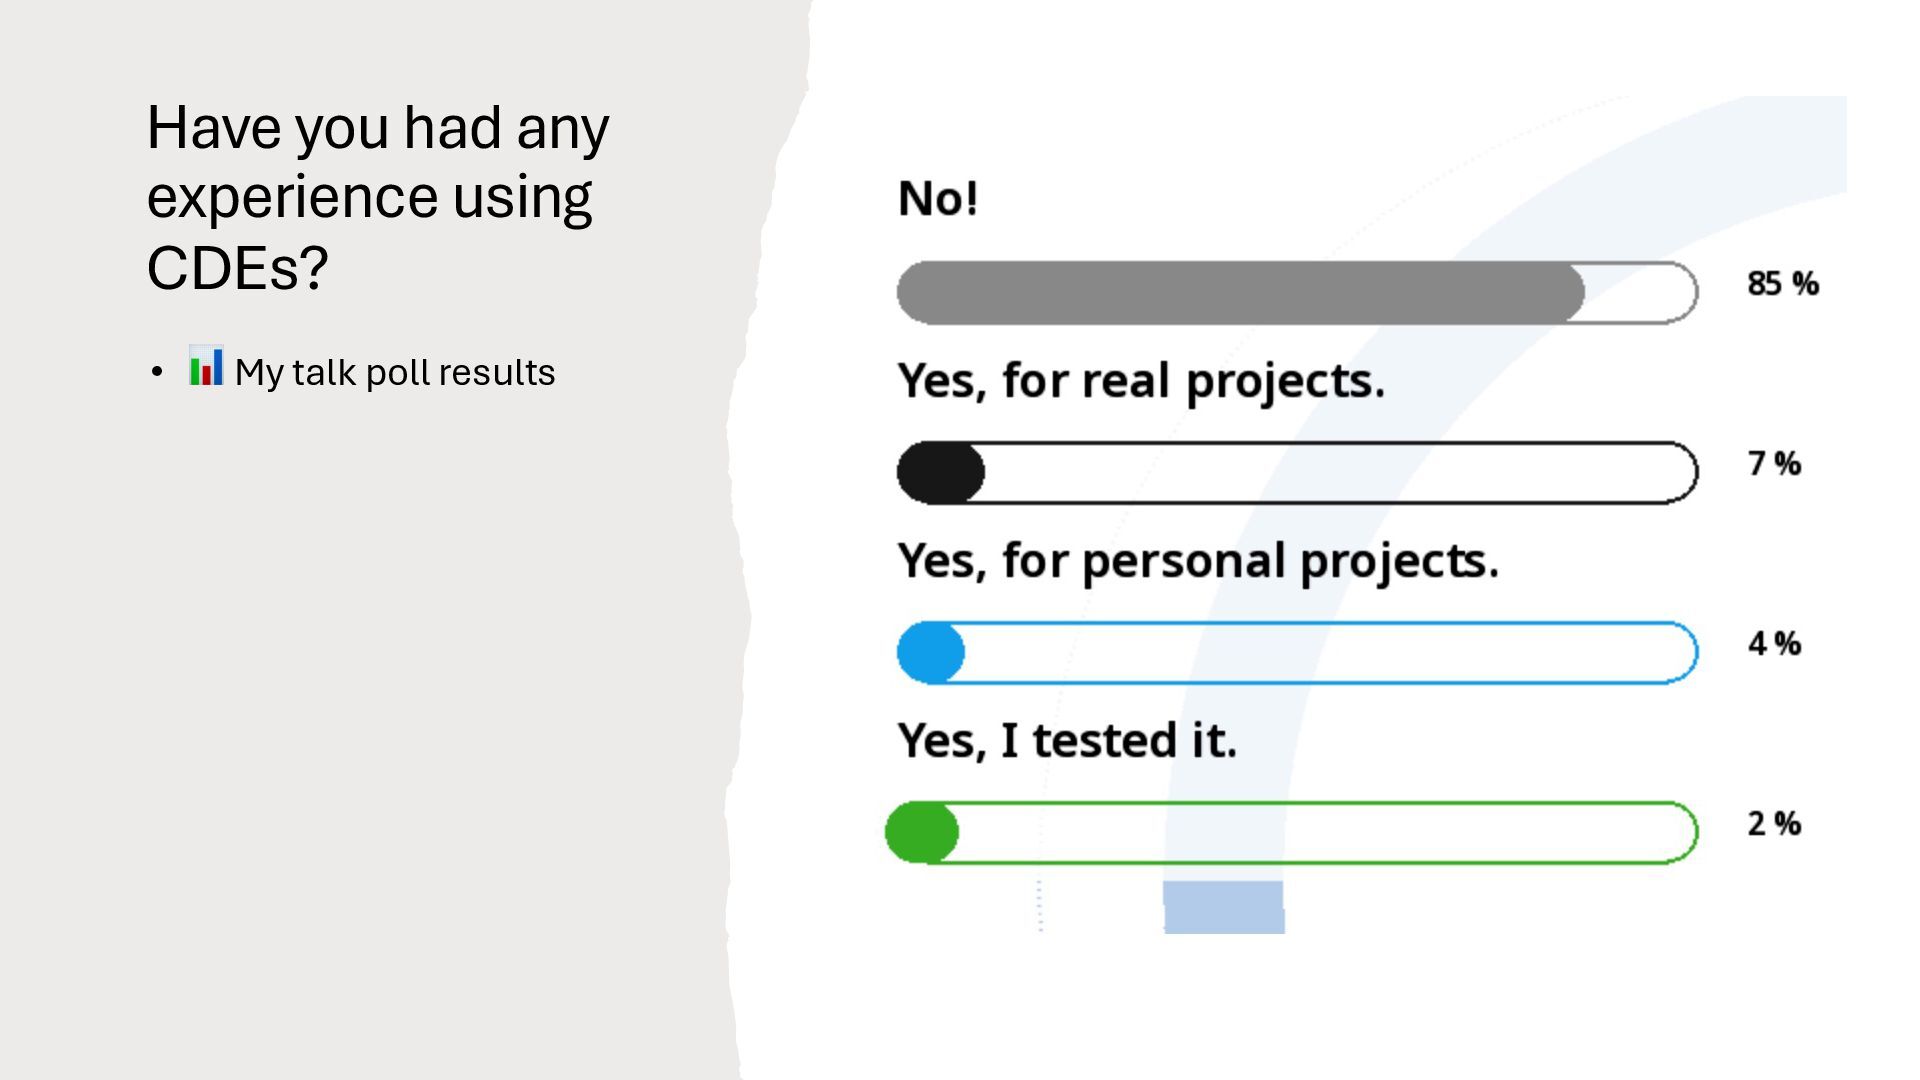Select the 'Yes, I tested it.' label

point(1067,741)
